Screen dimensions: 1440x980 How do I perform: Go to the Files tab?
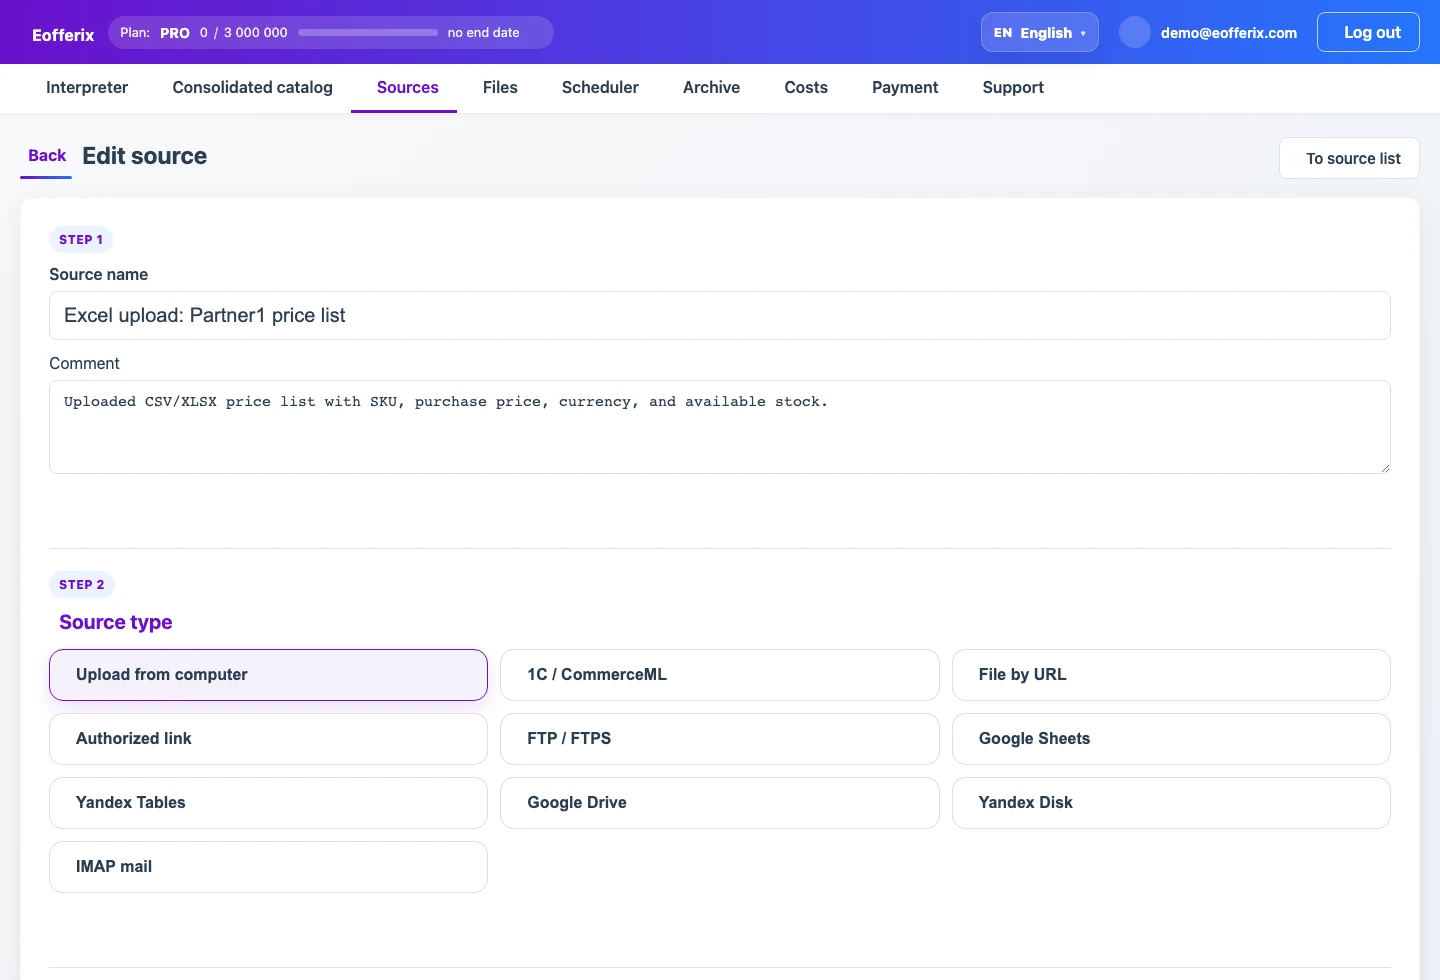[500, 88]
